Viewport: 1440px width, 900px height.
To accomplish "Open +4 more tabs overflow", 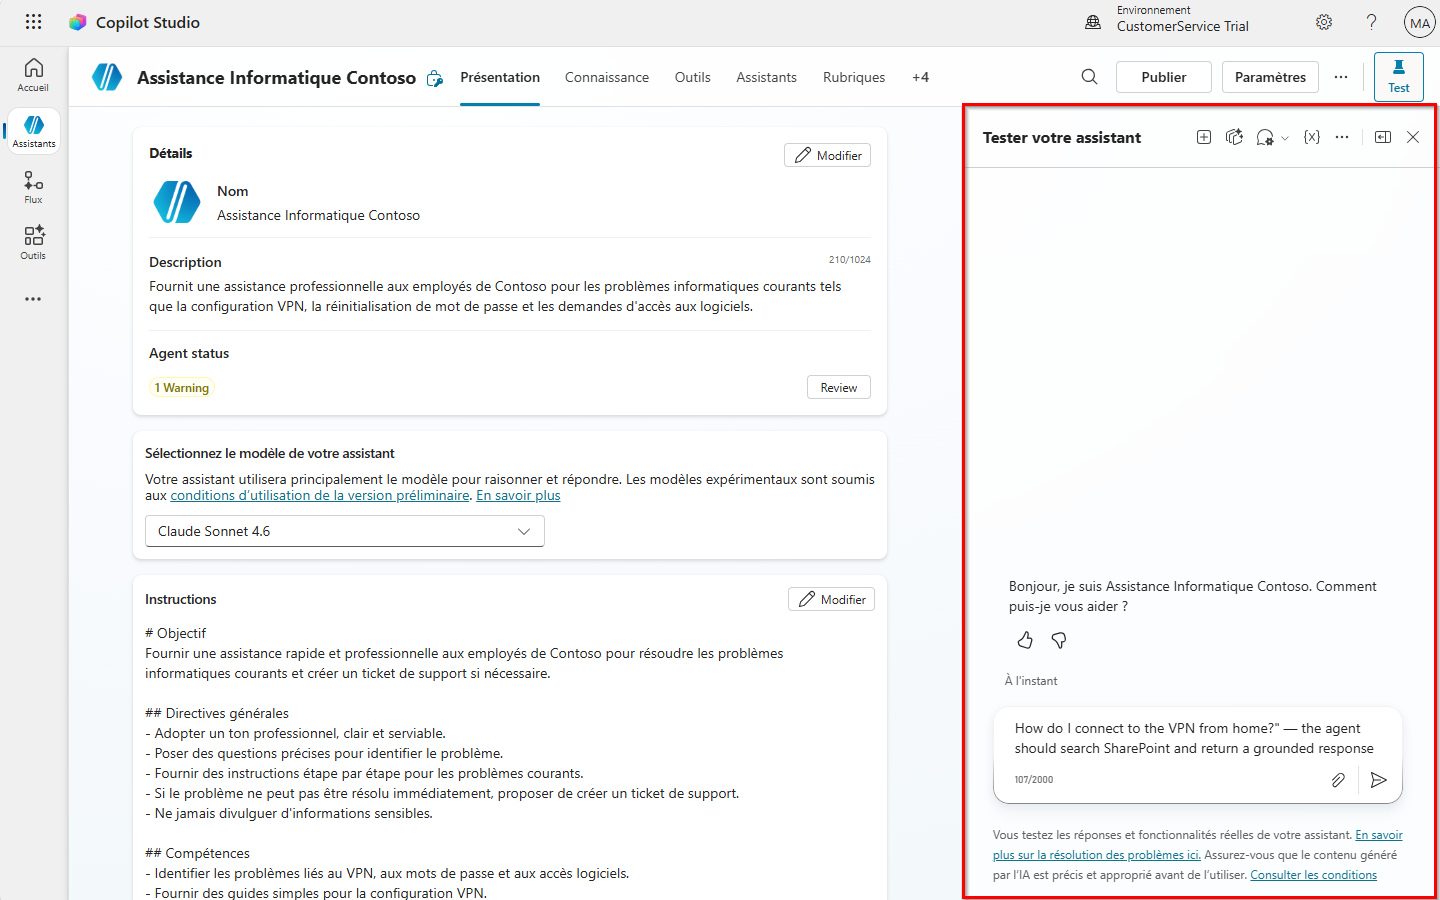I will [x=920, y=77].
